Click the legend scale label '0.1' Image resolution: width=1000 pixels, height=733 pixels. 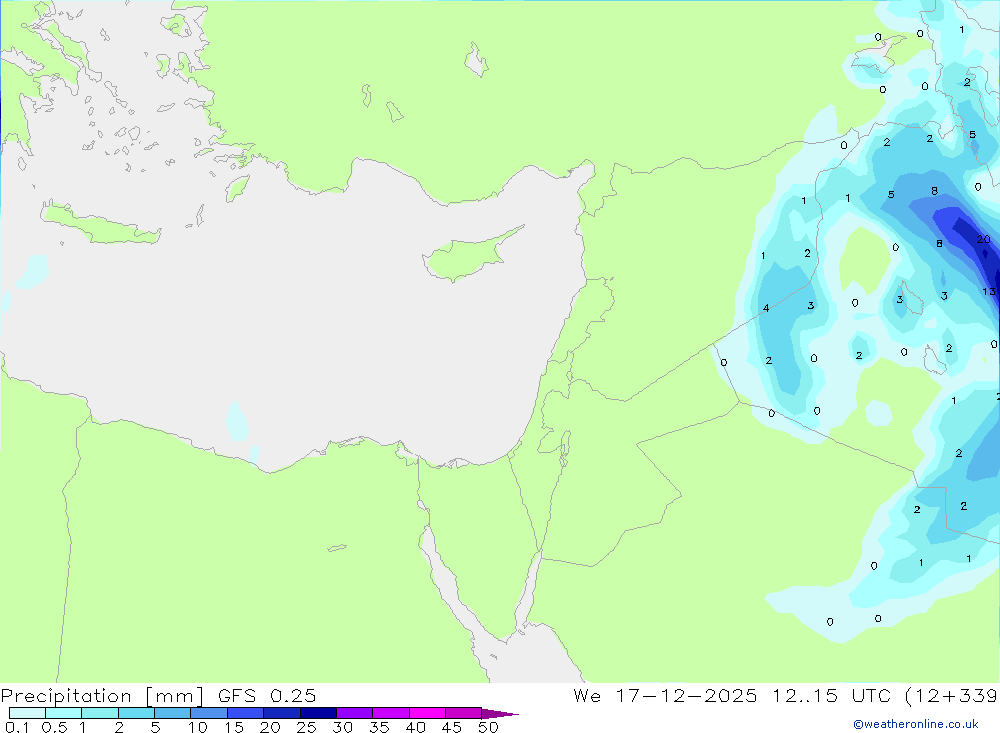click(x=17, y=727)
